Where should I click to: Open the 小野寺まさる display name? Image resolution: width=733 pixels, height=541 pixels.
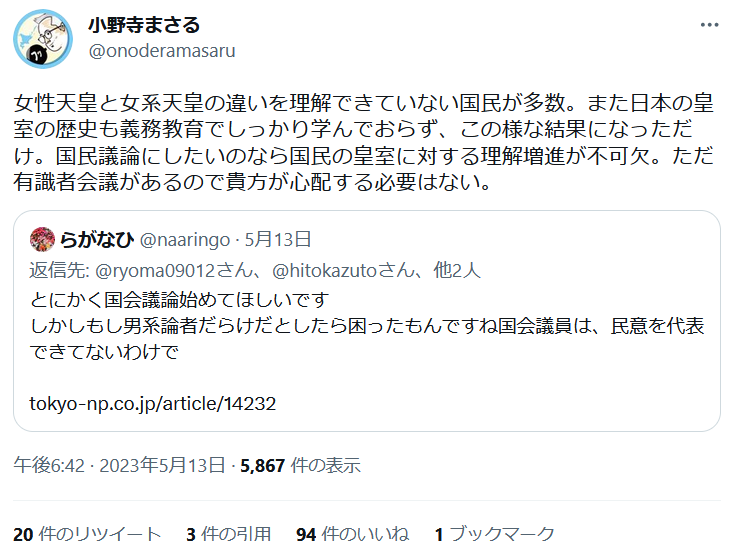click(144, 25)
